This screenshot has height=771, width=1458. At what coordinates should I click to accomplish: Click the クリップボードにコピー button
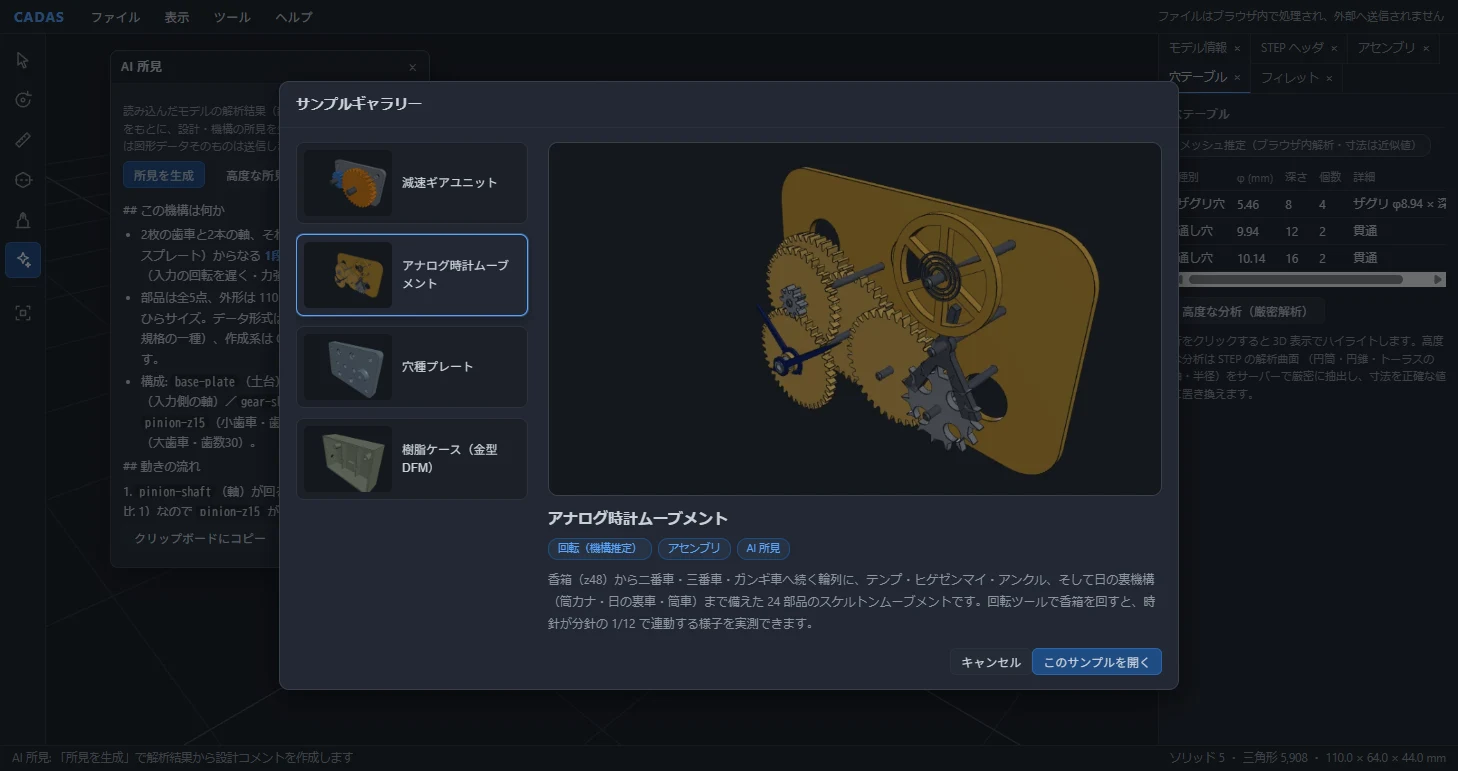(200, 538)
